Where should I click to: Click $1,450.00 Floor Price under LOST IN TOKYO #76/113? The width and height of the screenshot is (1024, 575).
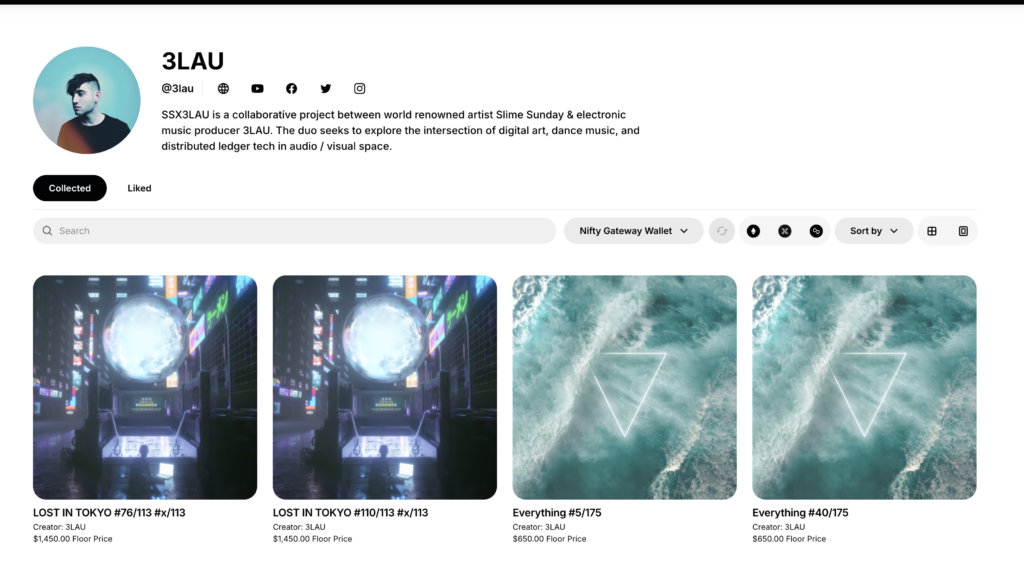point(72,539)
